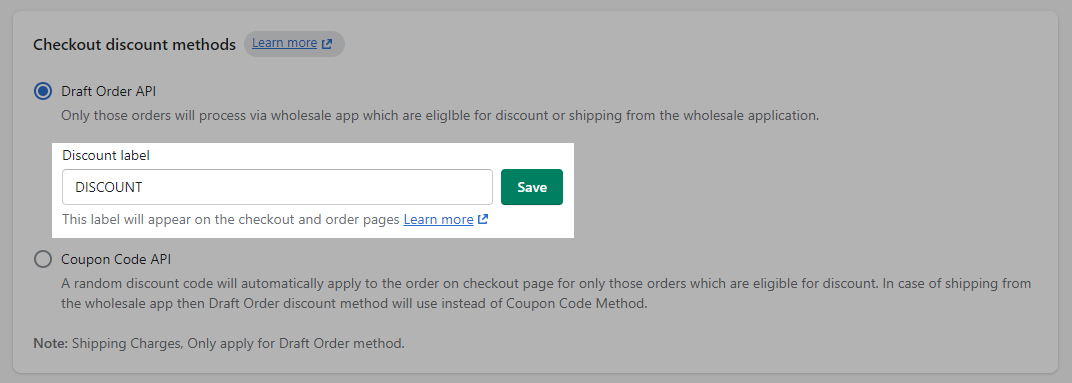Click the "Checkout discount methods" heading
Viewport: 1072px width, 383px height.
pyautogui.click(x=135, y=44)
